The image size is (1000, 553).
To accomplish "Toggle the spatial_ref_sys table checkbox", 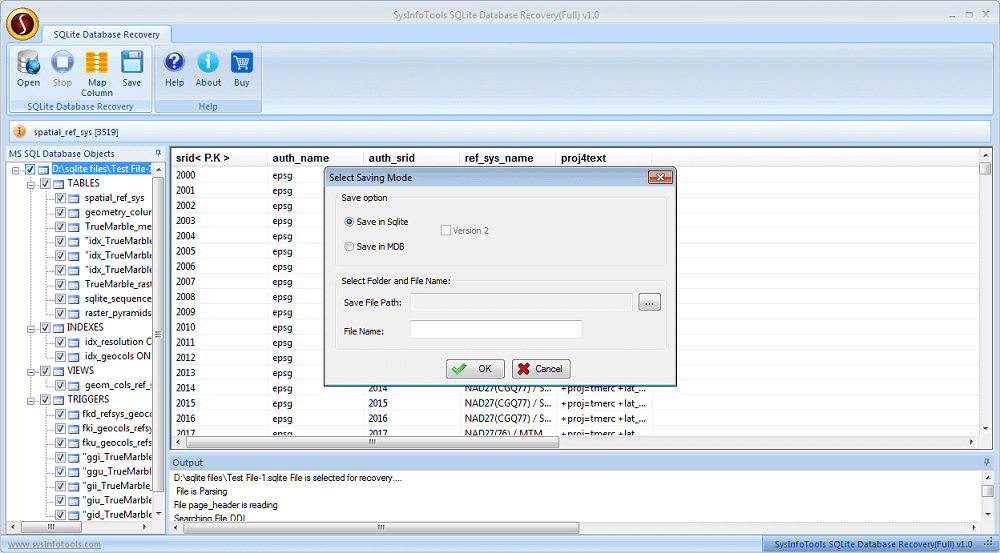I will [61, 198].
